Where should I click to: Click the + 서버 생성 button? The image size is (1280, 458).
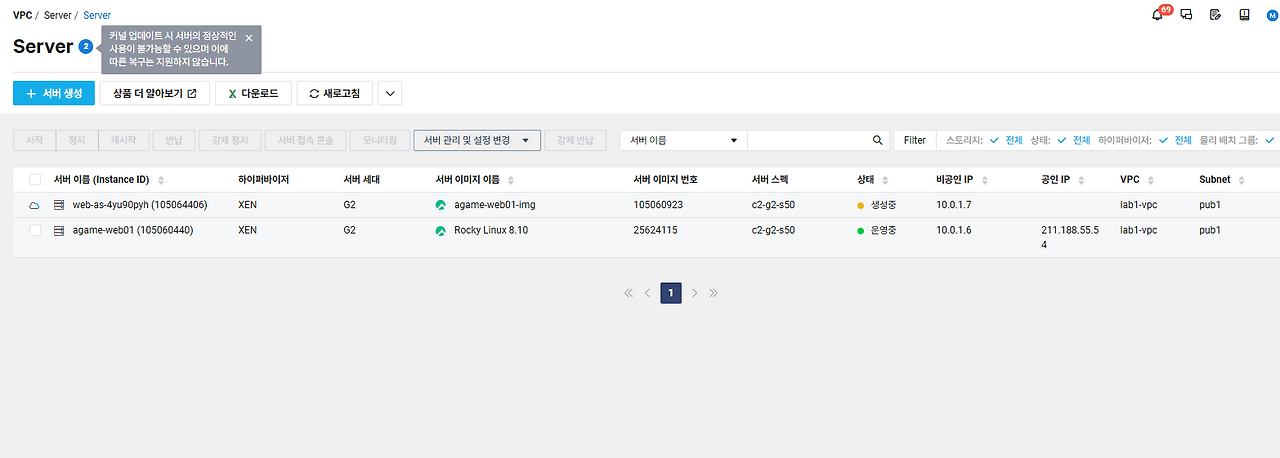[x=54, y=93]
